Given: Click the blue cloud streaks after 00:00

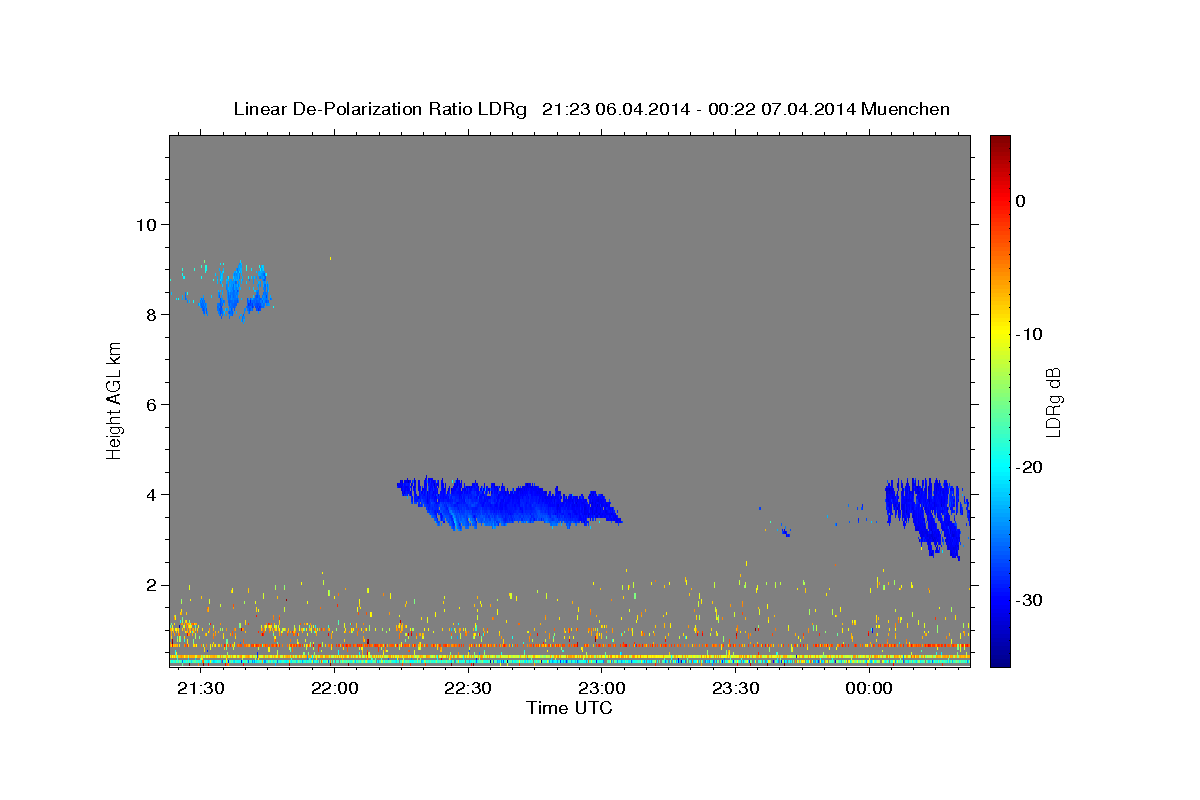Looking at the screenshot, I should click(926, 517).
